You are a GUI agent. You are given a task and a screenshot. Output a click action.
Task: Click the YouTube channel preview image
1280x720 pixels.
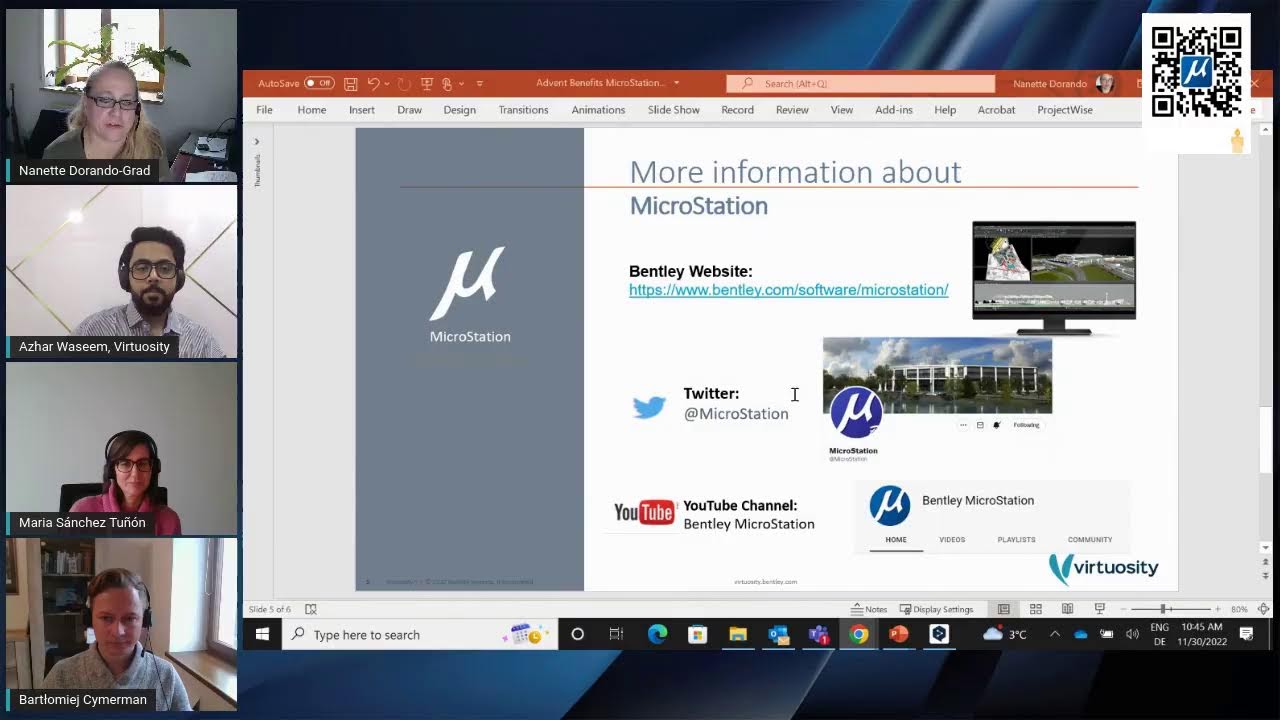tap(992, 517)
